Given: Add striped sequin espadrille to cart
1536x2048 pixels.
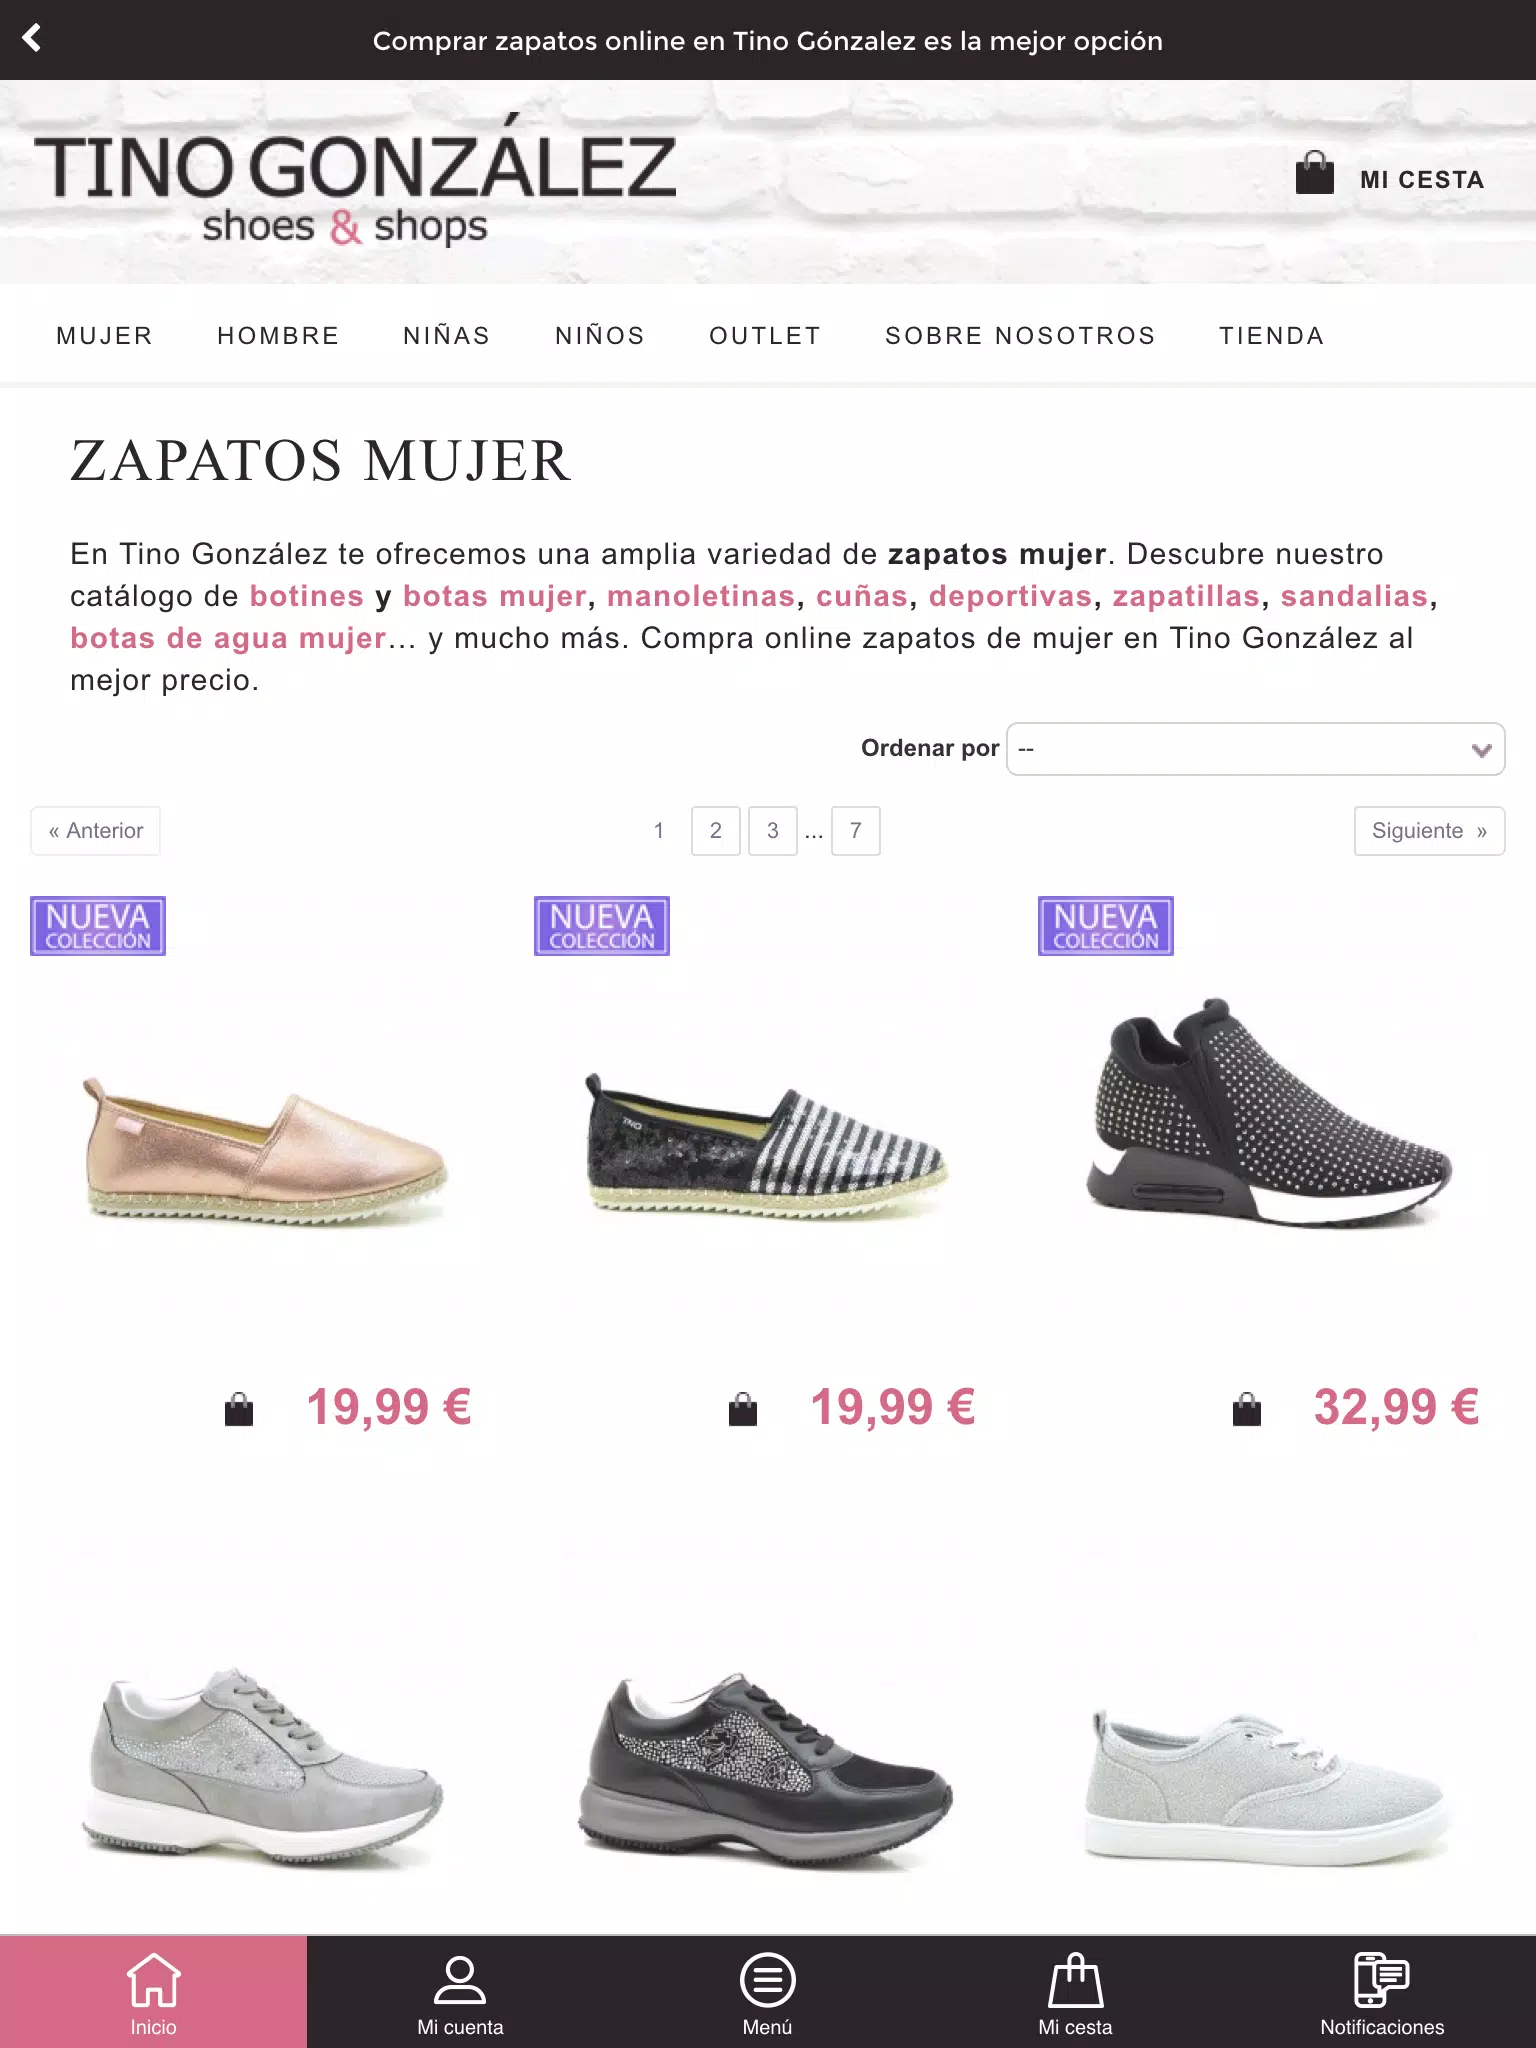Looking at the screenshot, I should click(743, 1409).
